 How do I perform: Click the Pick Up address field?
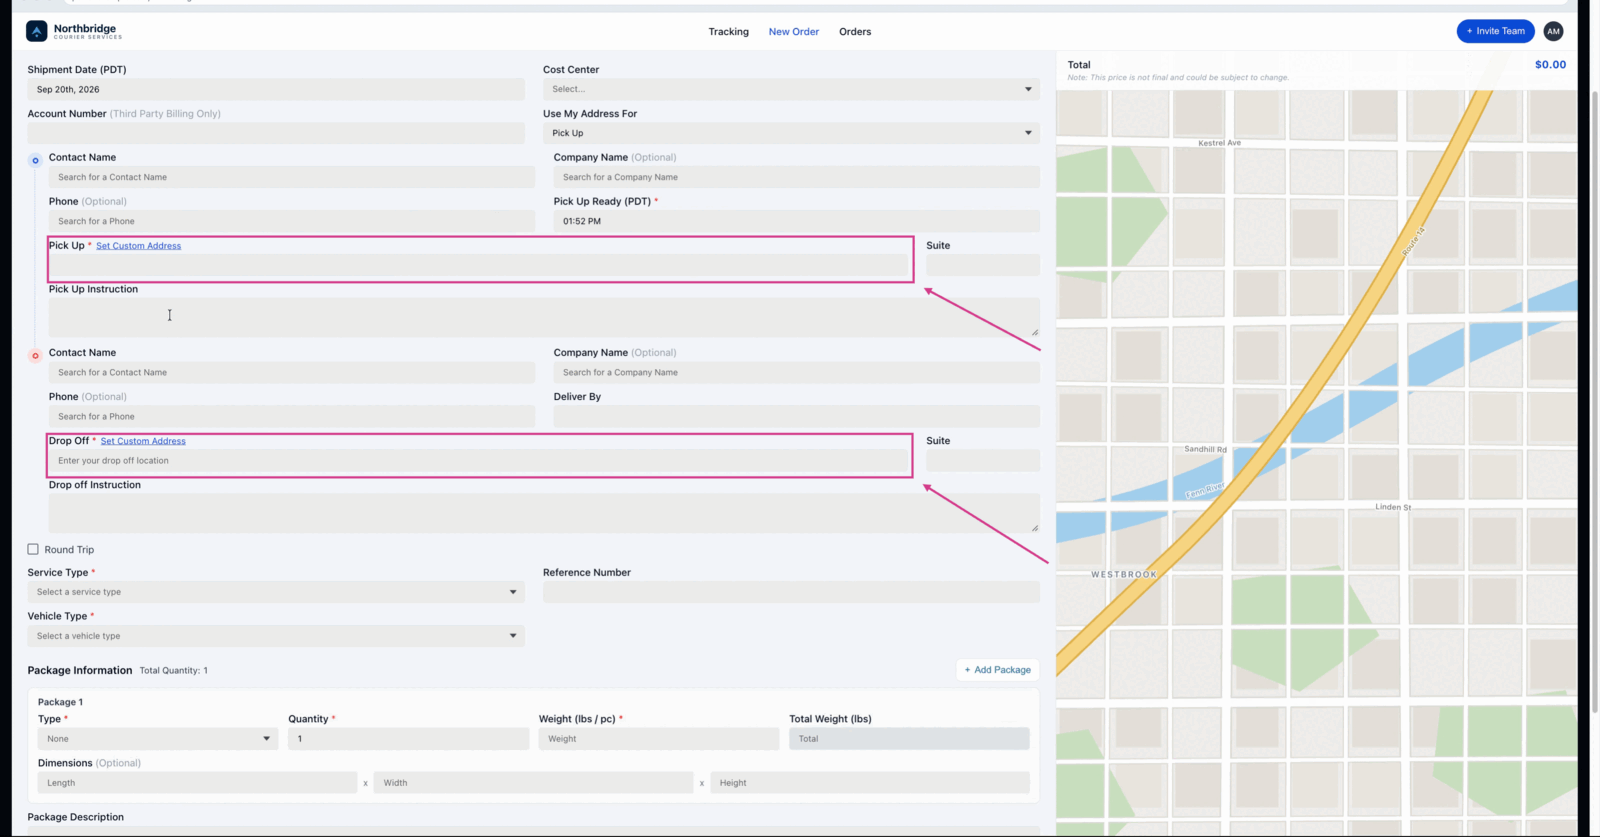pos(479,265)
